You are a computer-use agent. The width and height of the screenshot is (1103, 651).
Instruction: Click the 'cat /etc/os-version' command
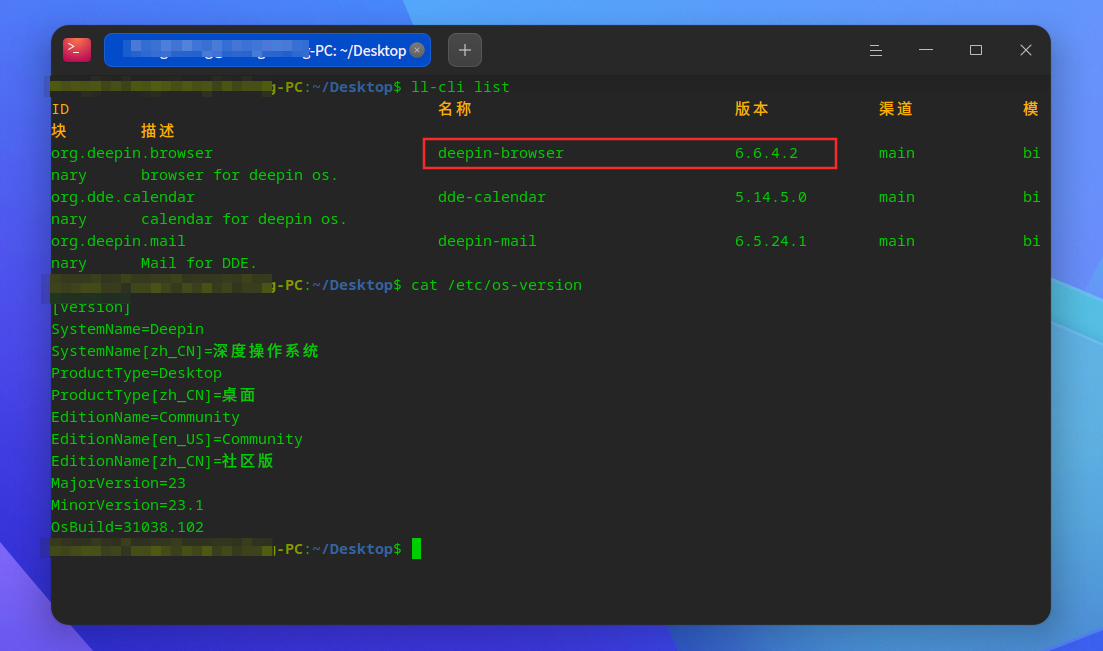[497, 285]
